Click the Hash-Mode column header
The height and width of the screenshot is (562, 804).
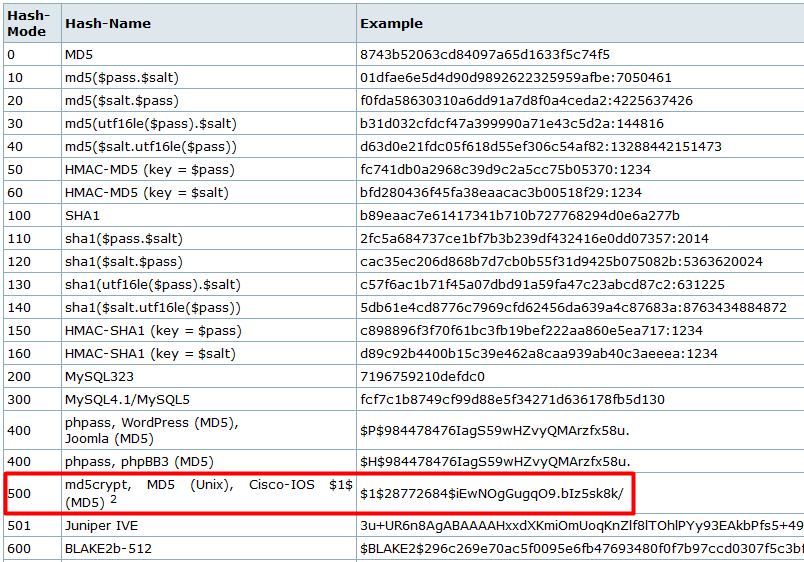click(26, 22)
